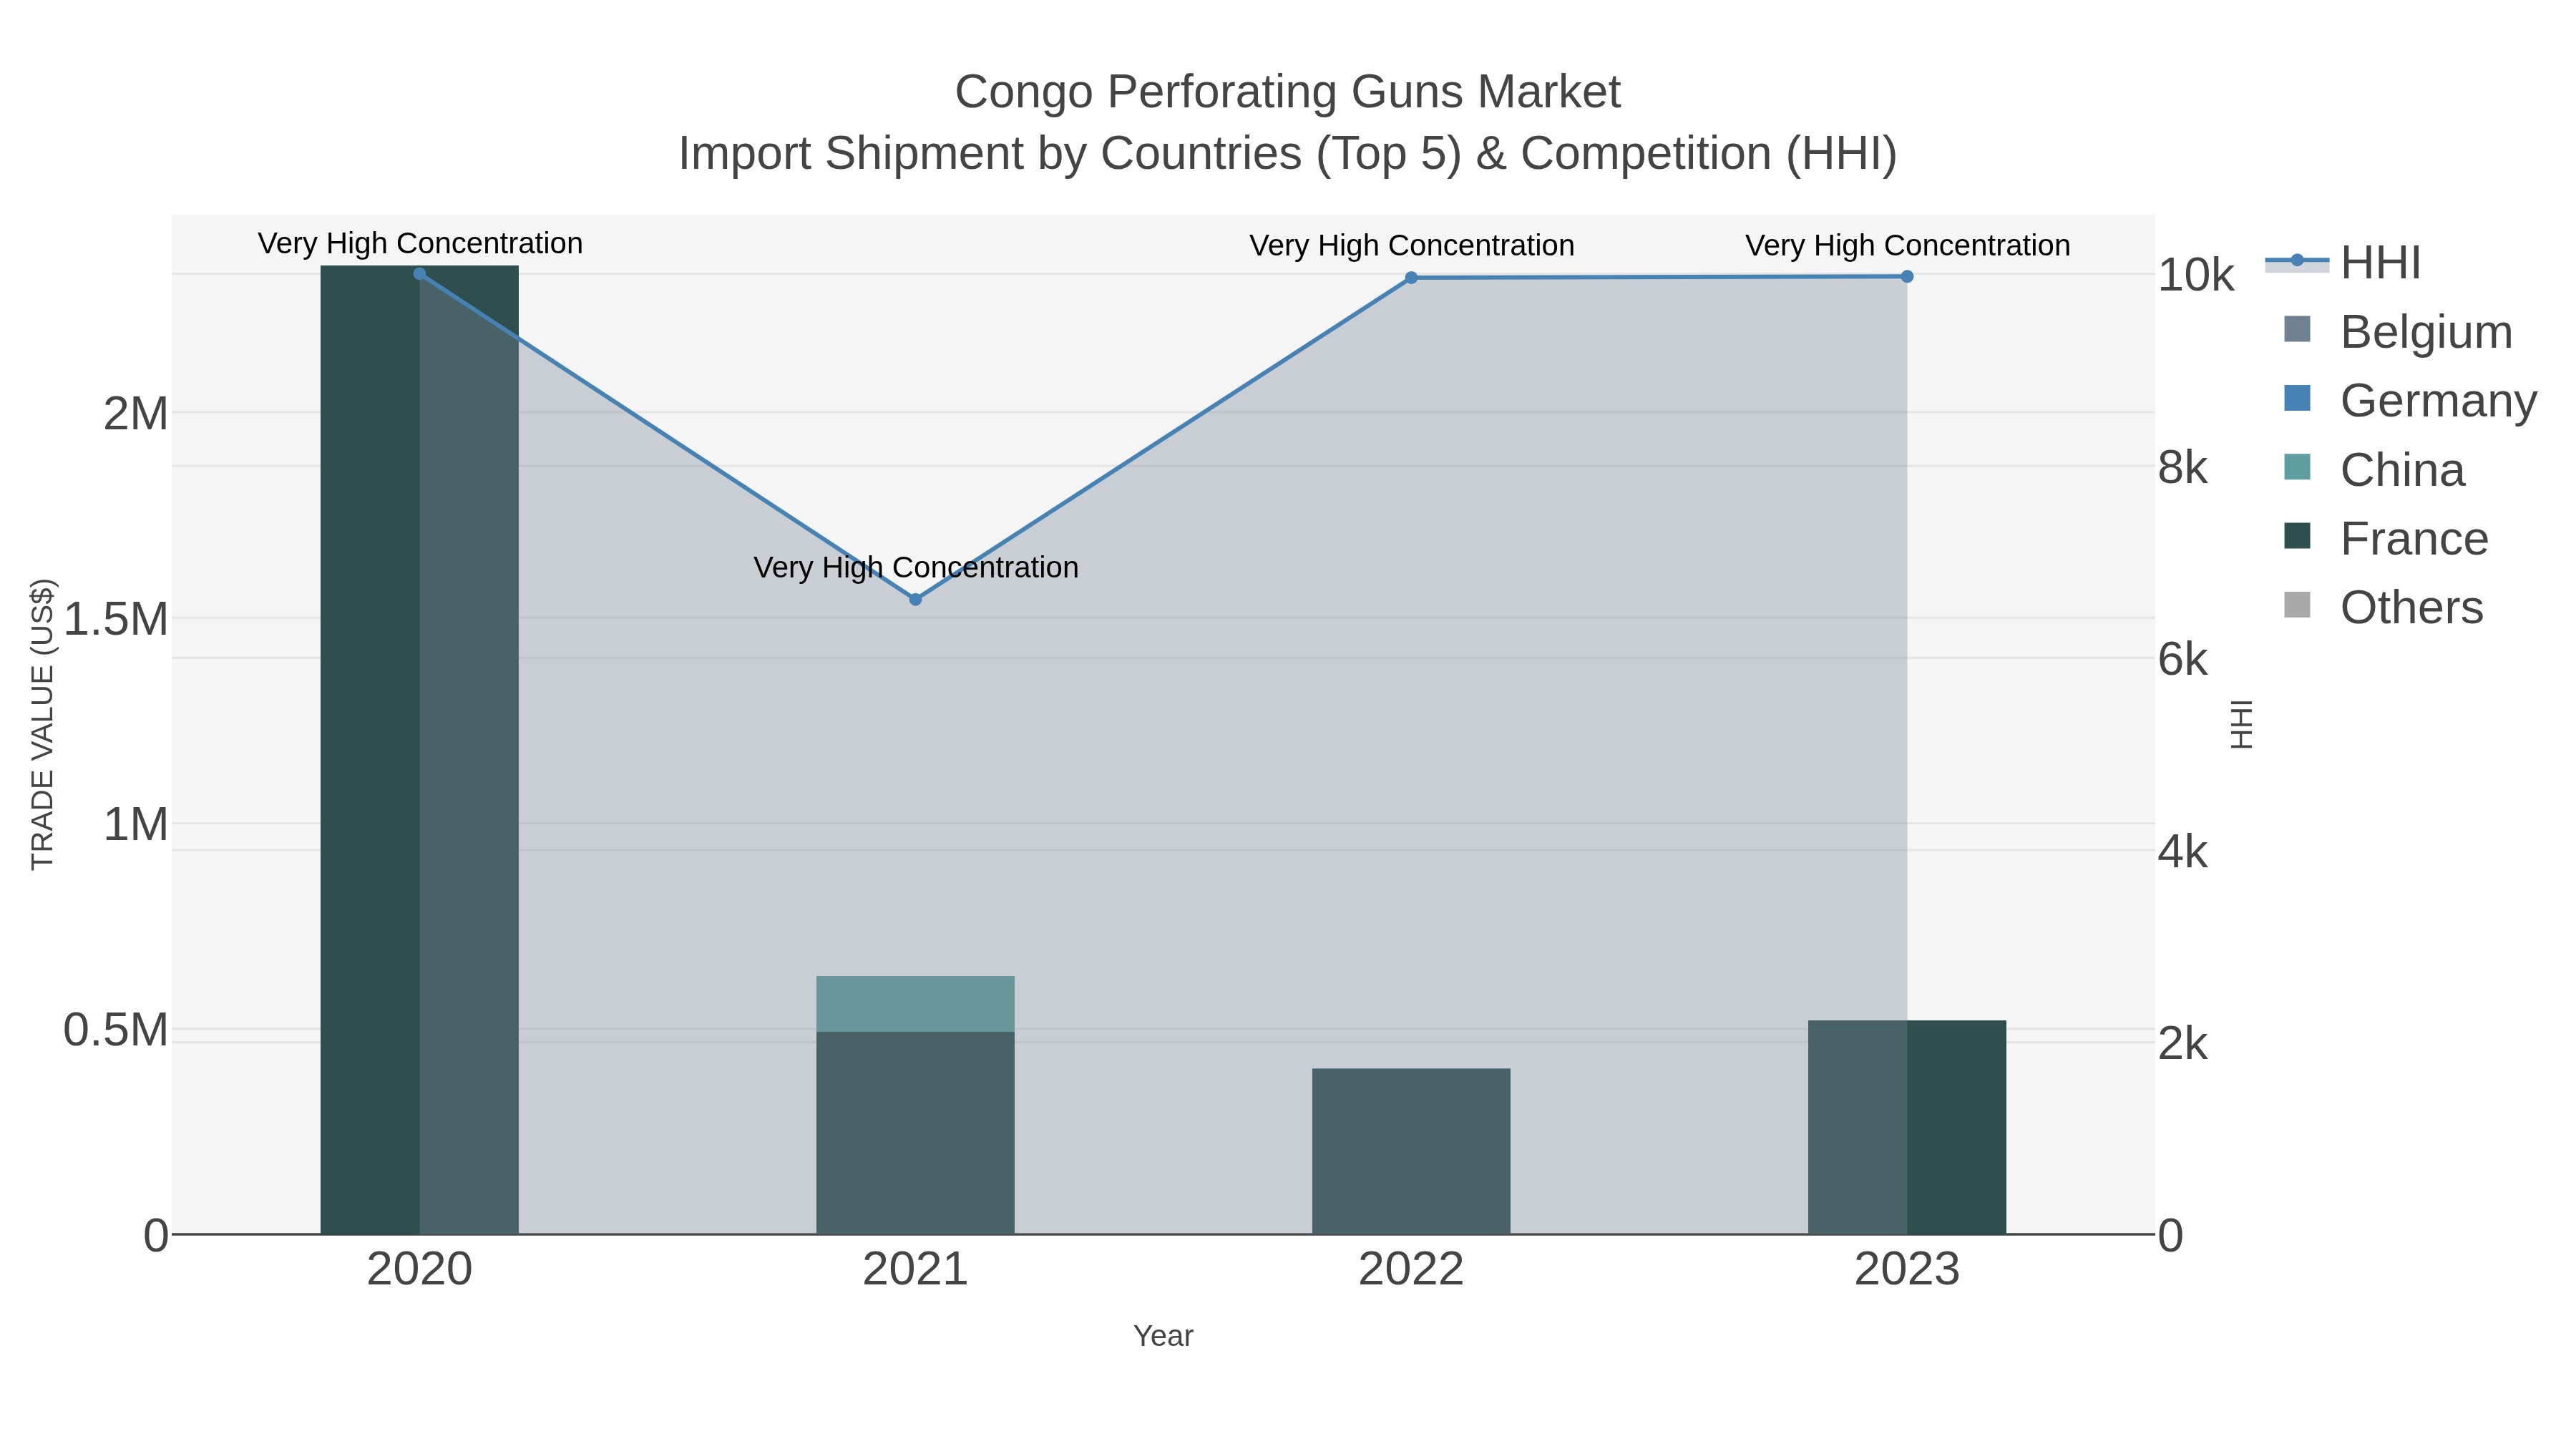
Task: Click the China teal swatch in the legend
Action: click(x=2298, y=467)
